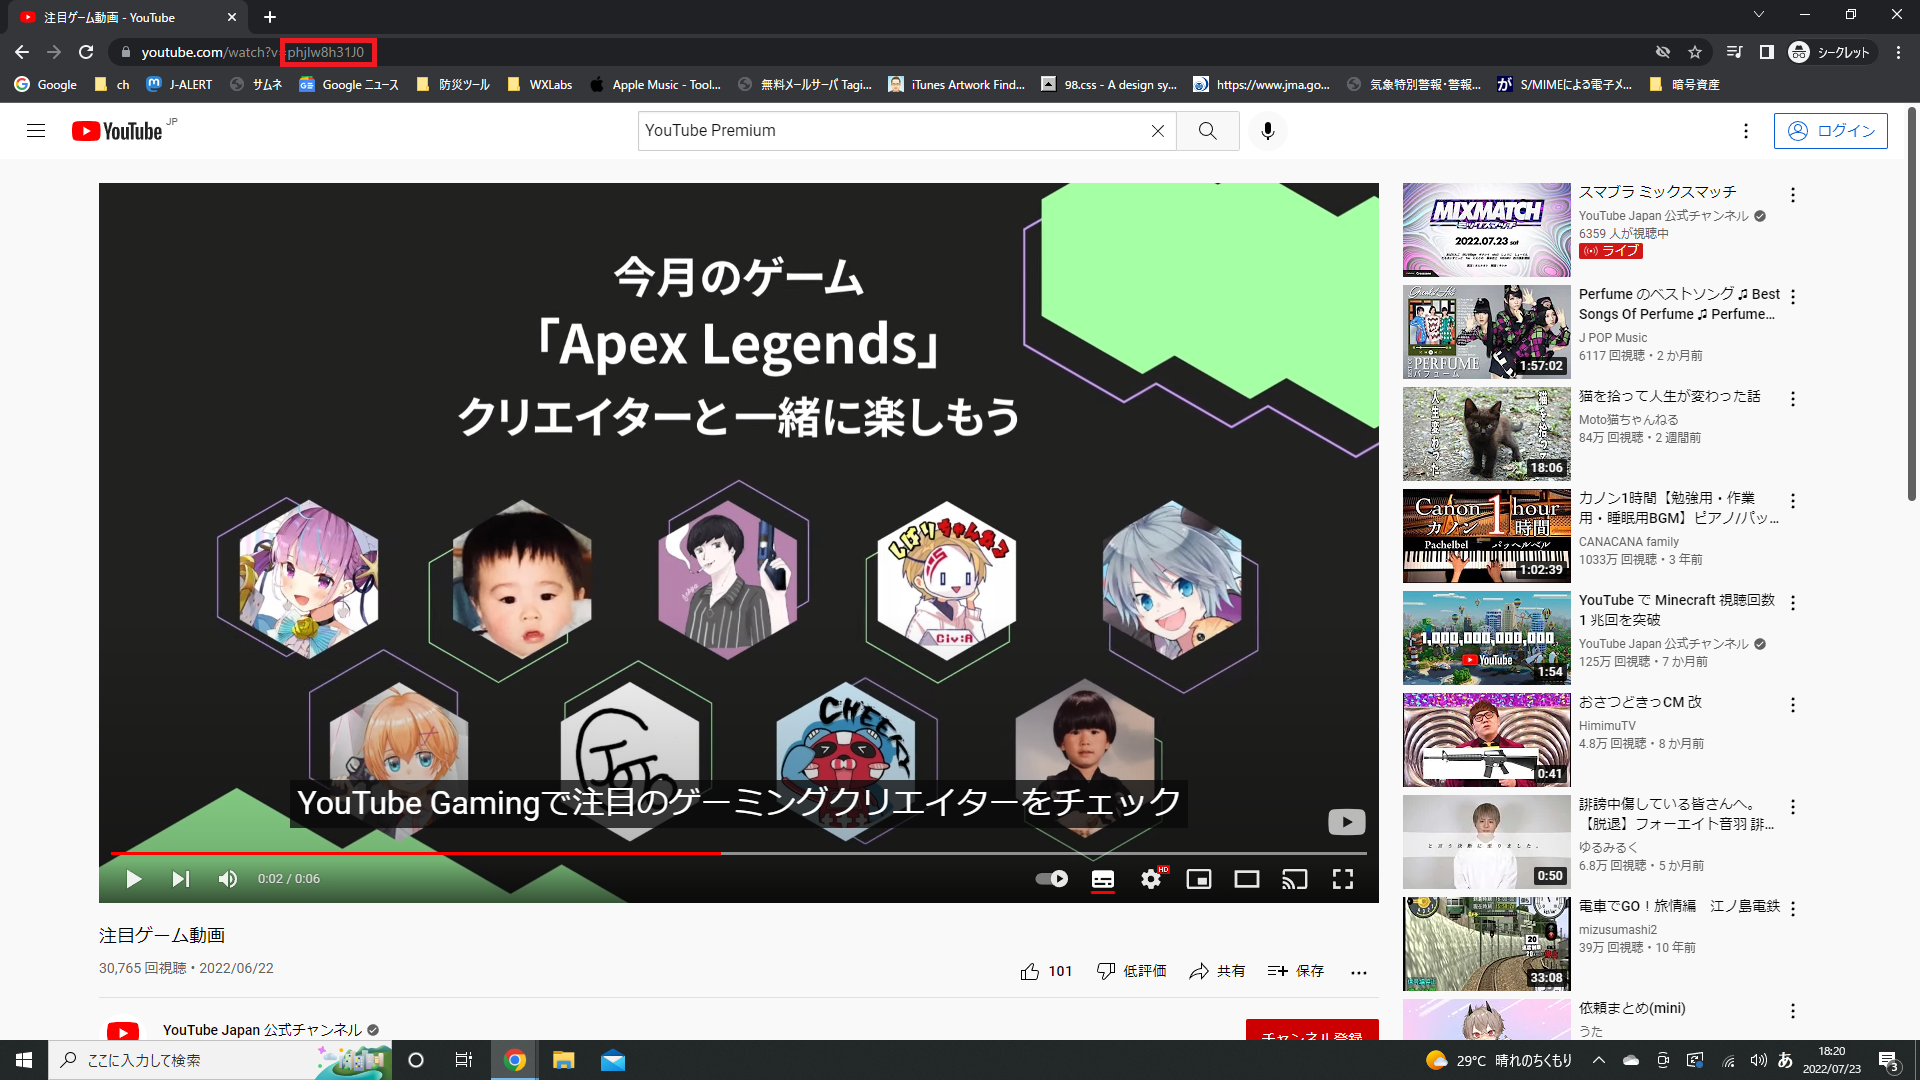Enter full screen mode

(1343, 879)
